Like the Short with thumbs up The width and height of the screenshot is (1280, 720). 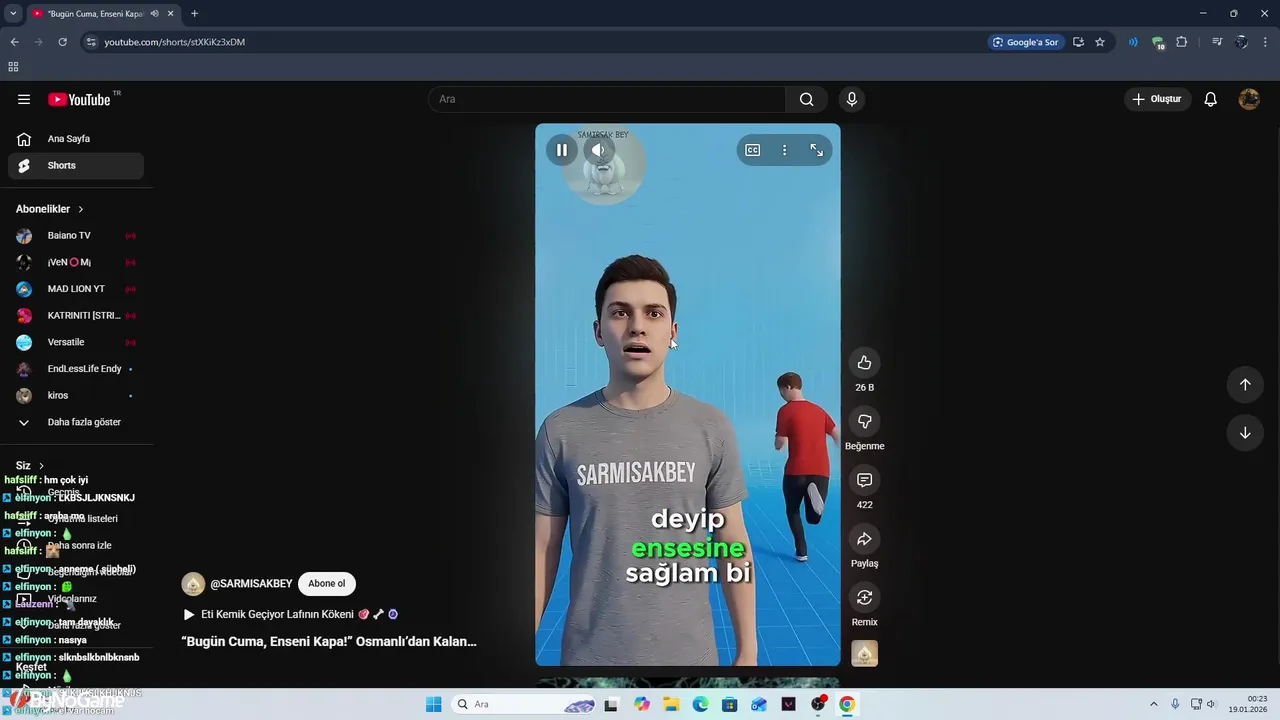click(865, 363)
